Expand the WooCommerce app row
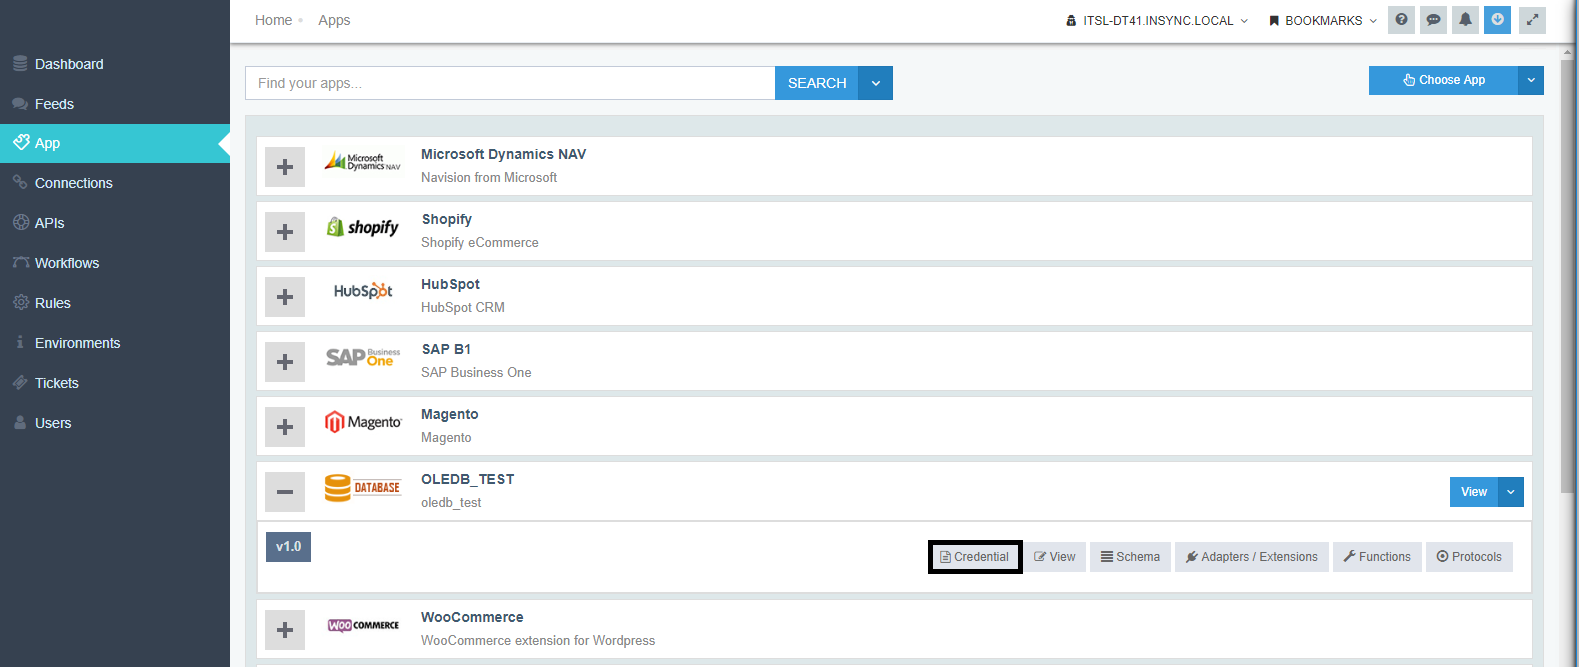Screen dimensions: 1579x667 285,630
